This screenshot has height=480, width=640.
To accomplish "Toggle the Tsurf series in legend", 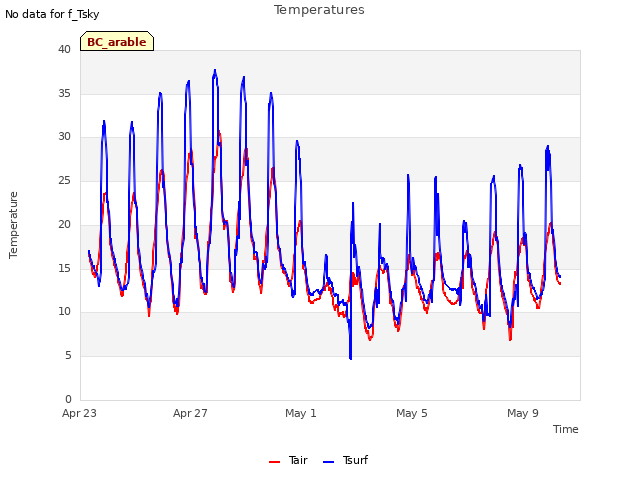I will [x=345, y=460].
